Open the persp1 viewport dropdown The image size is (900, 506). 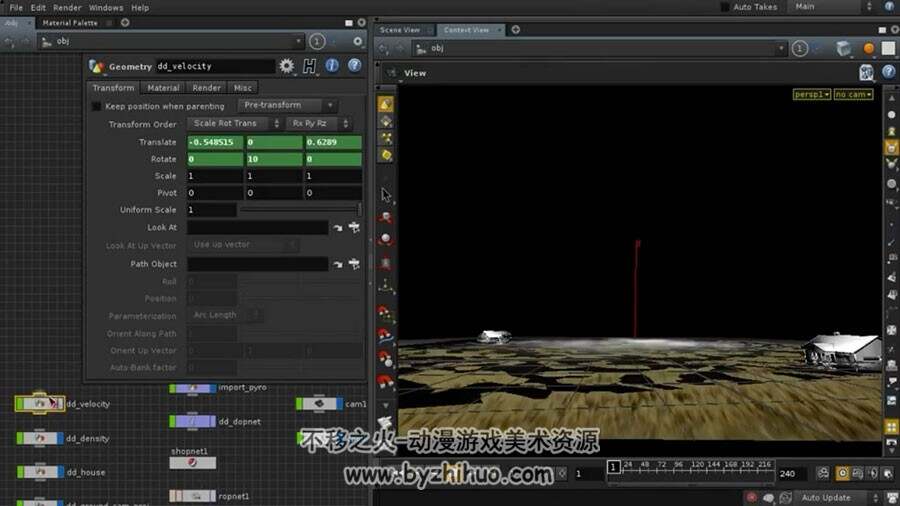pyautogui.click(x=812, y=94)
